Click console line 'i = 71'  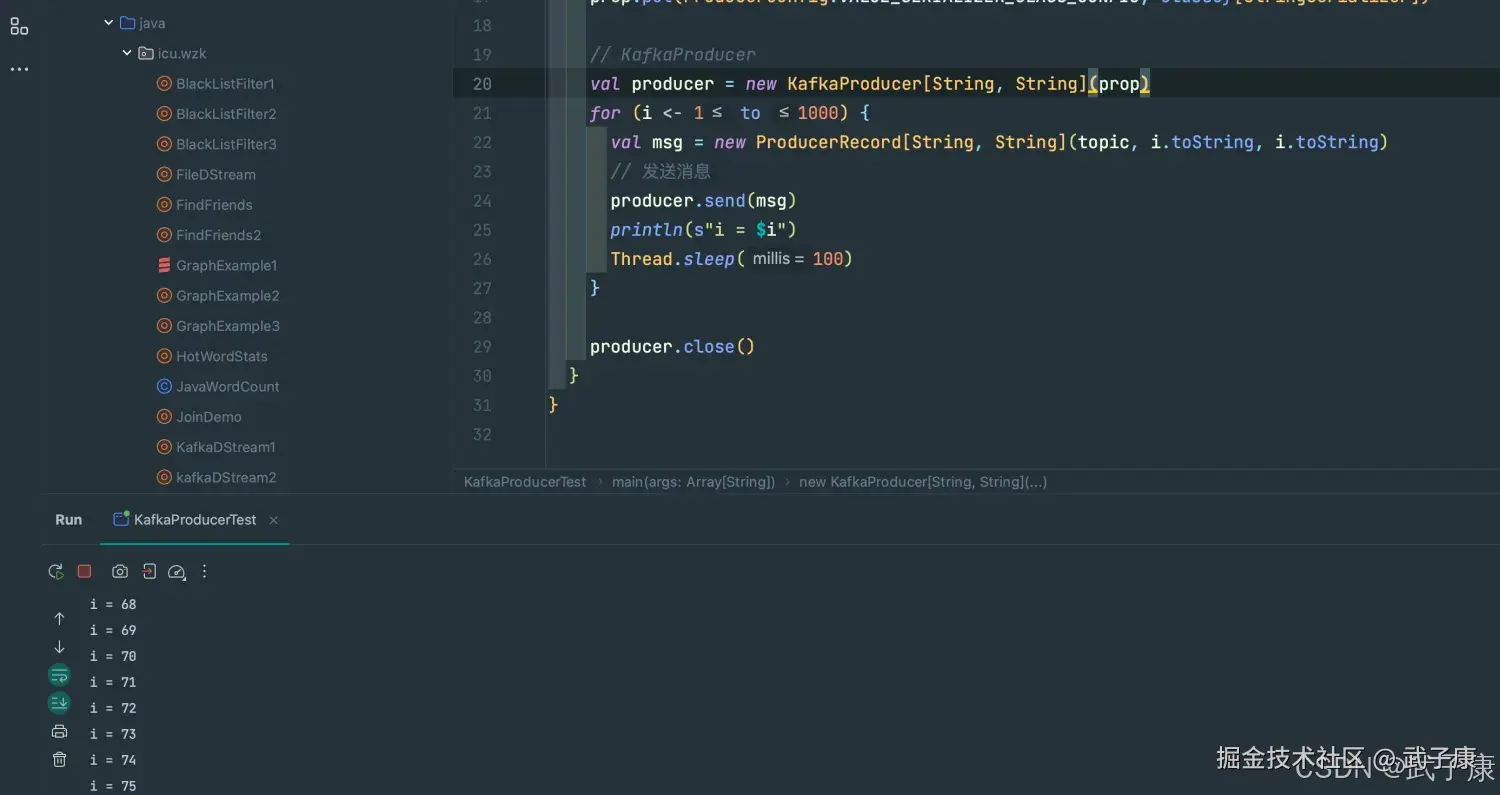(x=113, y=682)
